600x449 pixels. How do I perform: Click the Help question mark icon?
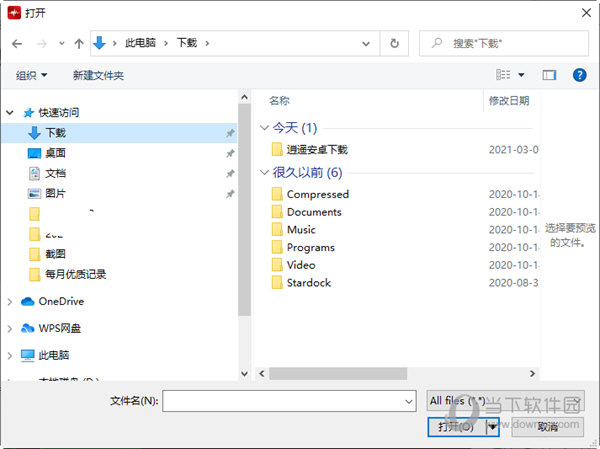coord(578,75)
